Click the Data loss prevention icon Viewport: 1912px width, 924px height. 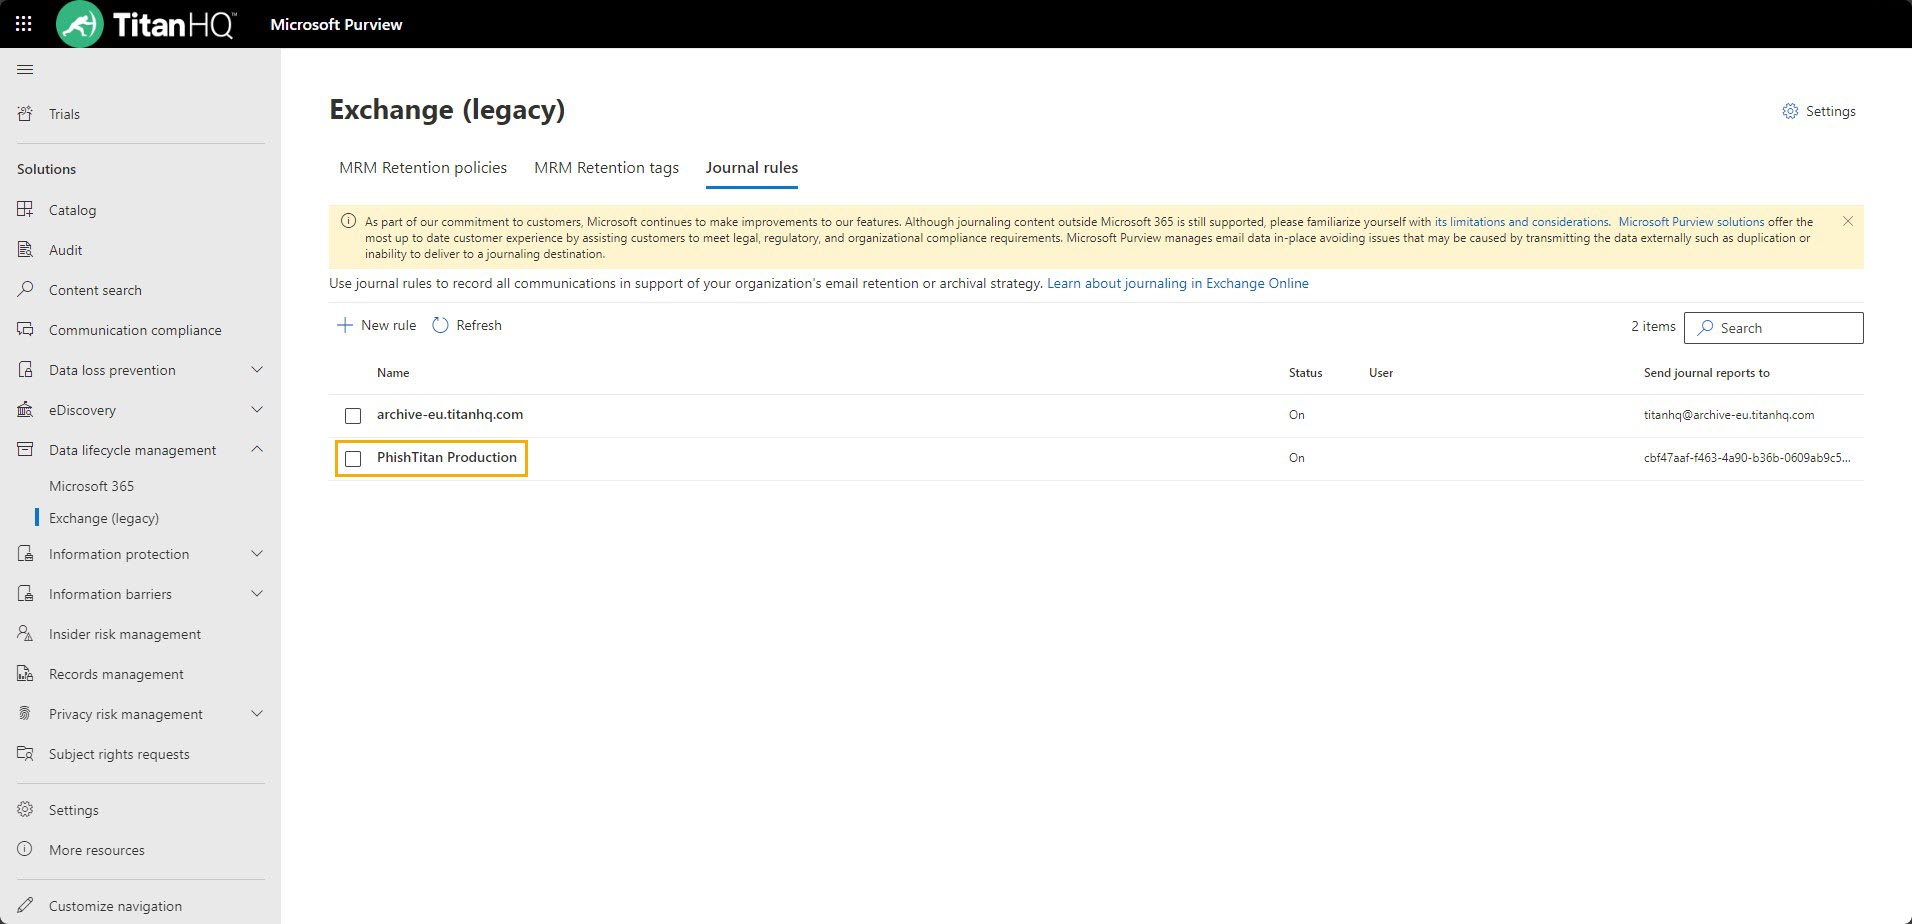pyautogui.click(x=26, y=370)
